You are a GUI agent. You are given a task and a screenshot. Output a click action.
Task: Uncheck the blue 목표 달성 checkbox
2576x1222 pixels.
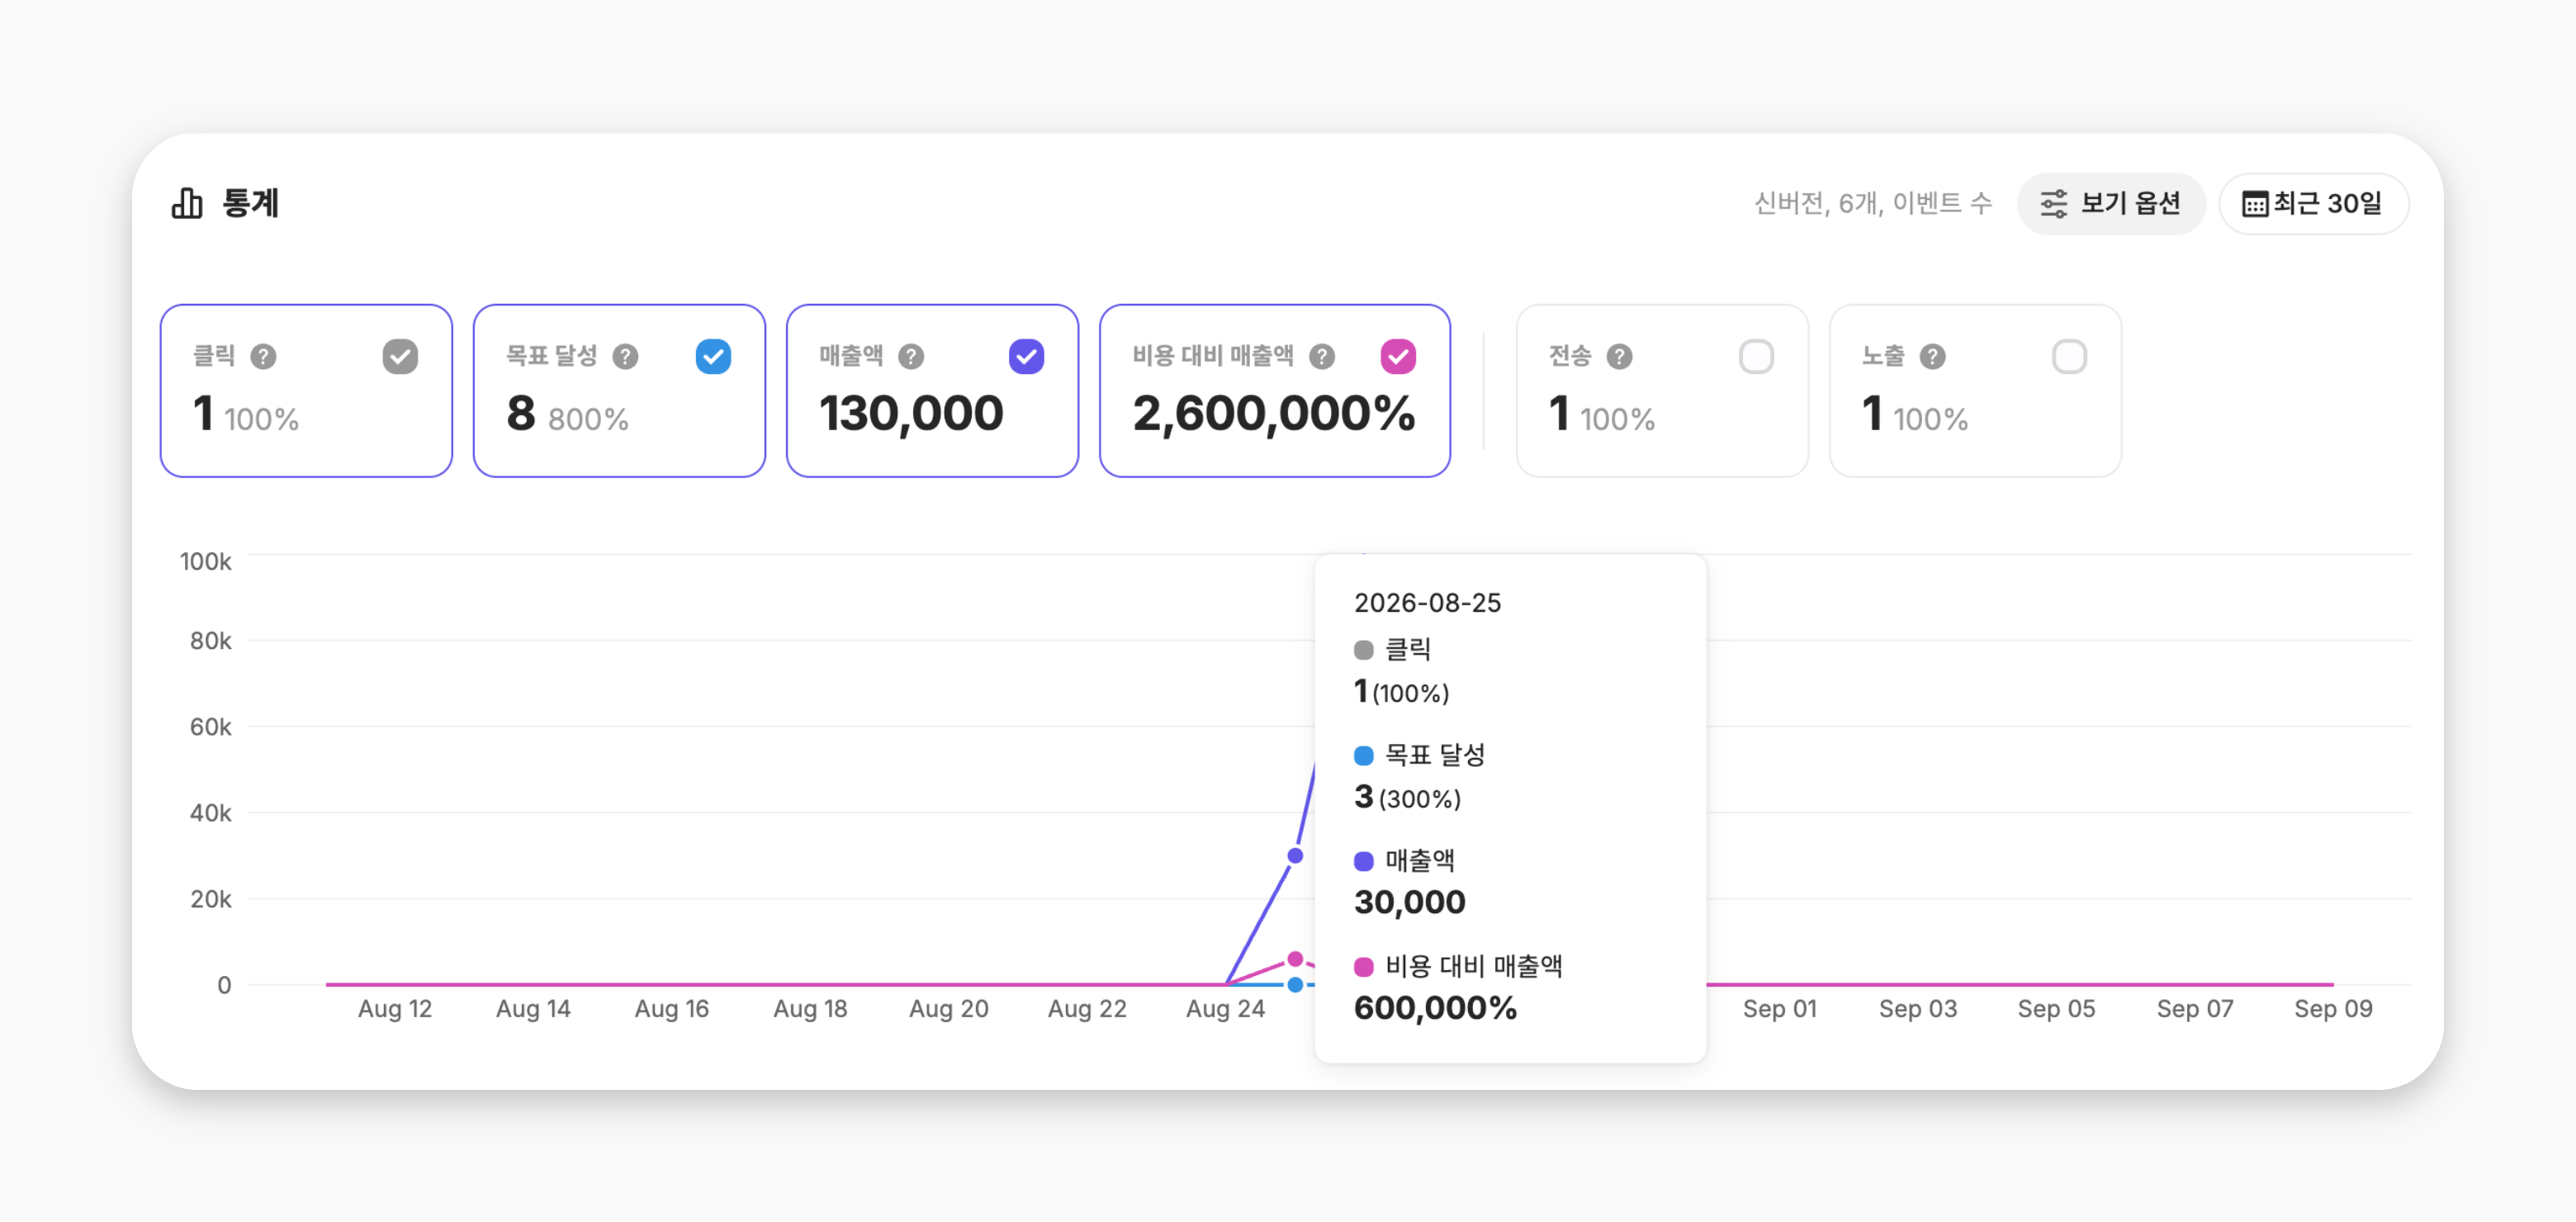[713, 357]
